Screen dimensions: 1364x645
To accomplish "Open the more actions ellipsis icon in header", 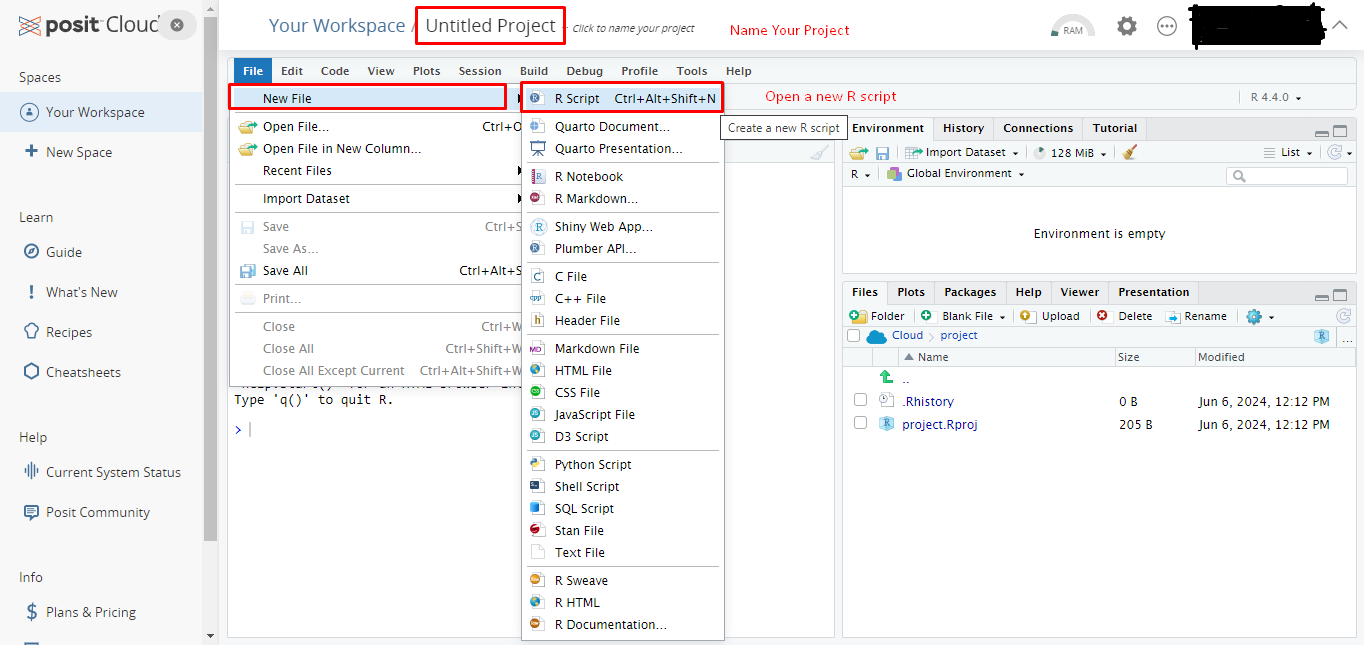I will (1167, 27).
